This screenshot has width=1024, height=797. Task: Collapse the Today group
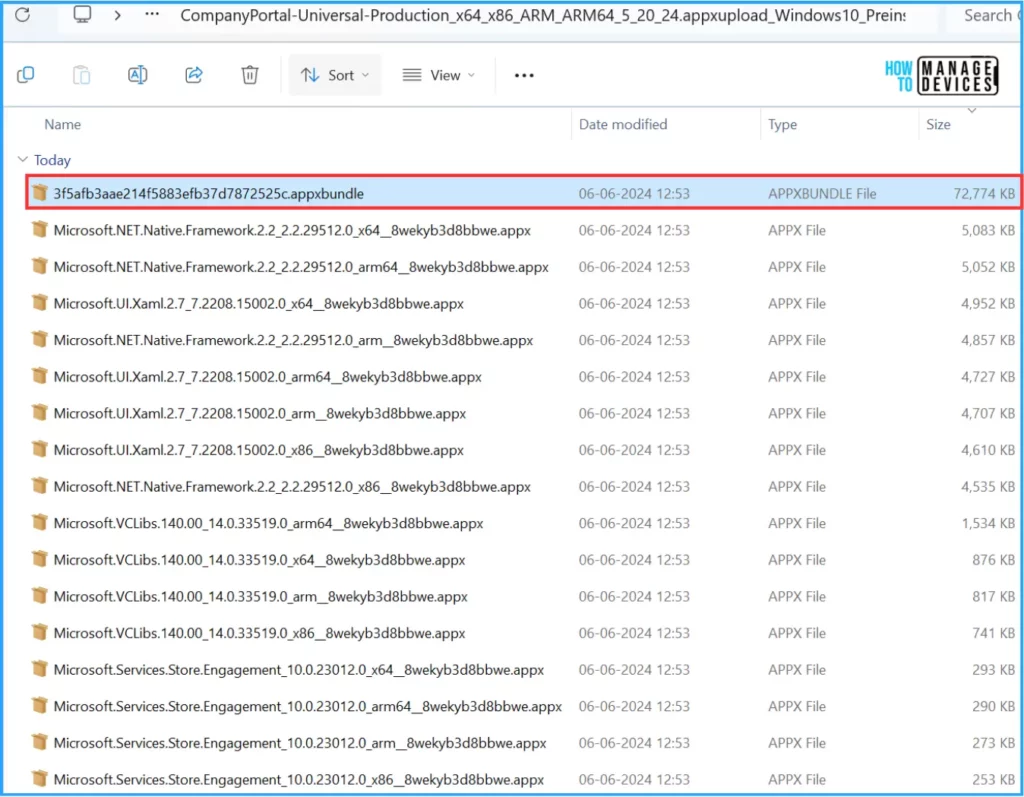click(x=23, y=159)
